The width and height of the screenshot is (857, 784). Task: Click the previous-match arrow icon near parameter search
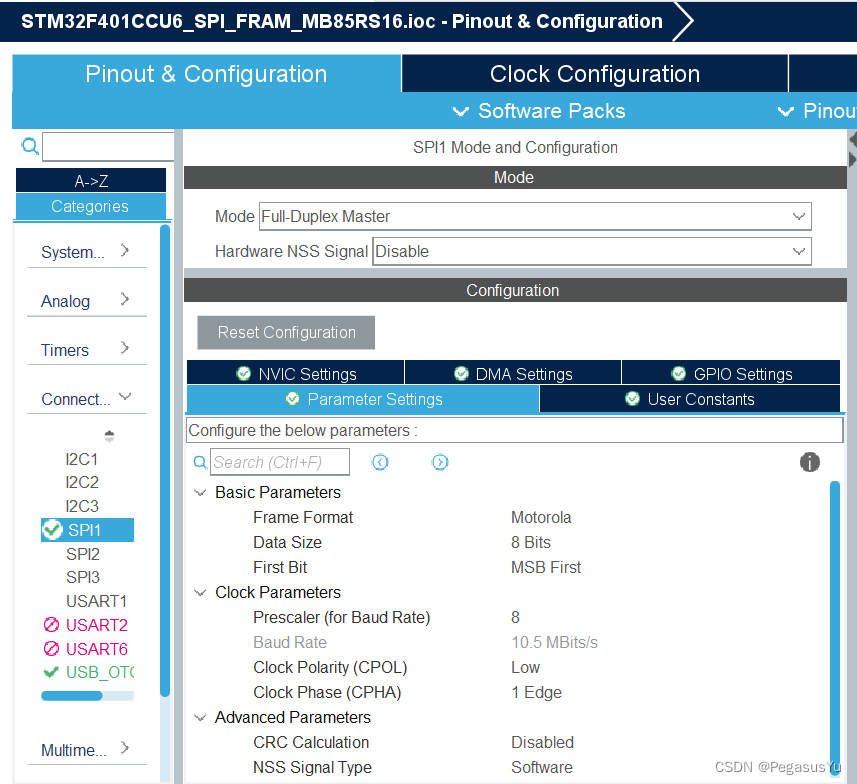(x=380, y=462)
